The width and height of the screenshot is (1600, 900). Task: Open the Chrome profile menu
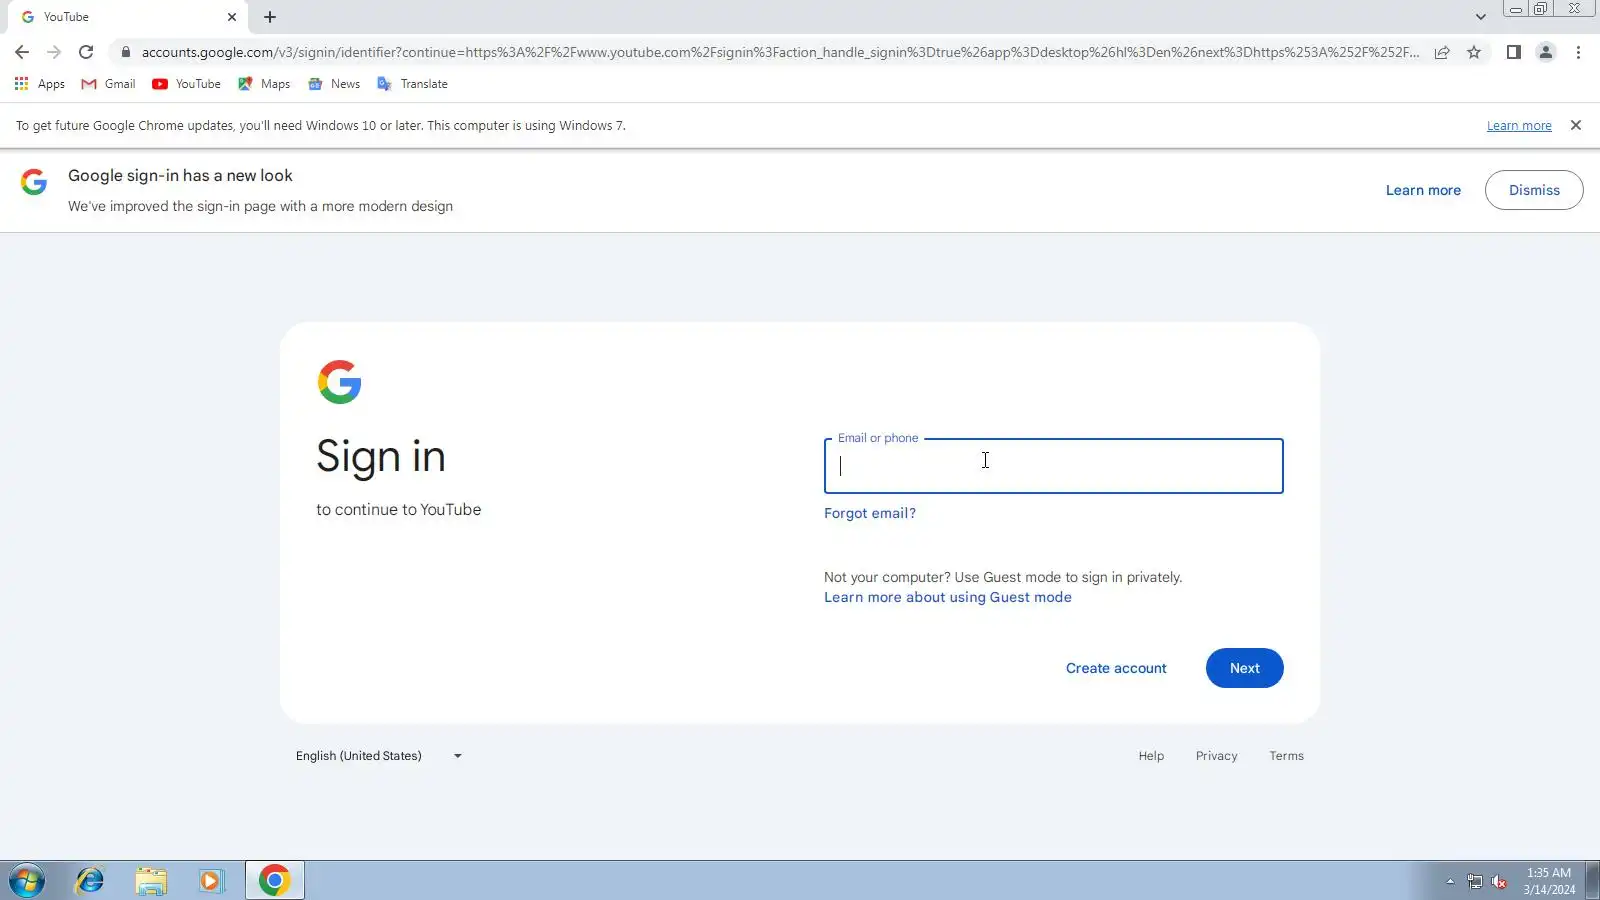coord(1546,52)
